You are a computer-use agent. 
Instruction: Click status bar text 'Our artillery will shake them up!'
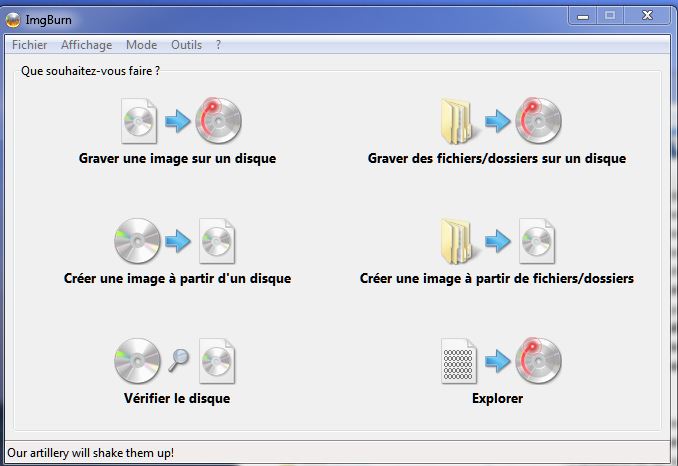pos(90,453)
